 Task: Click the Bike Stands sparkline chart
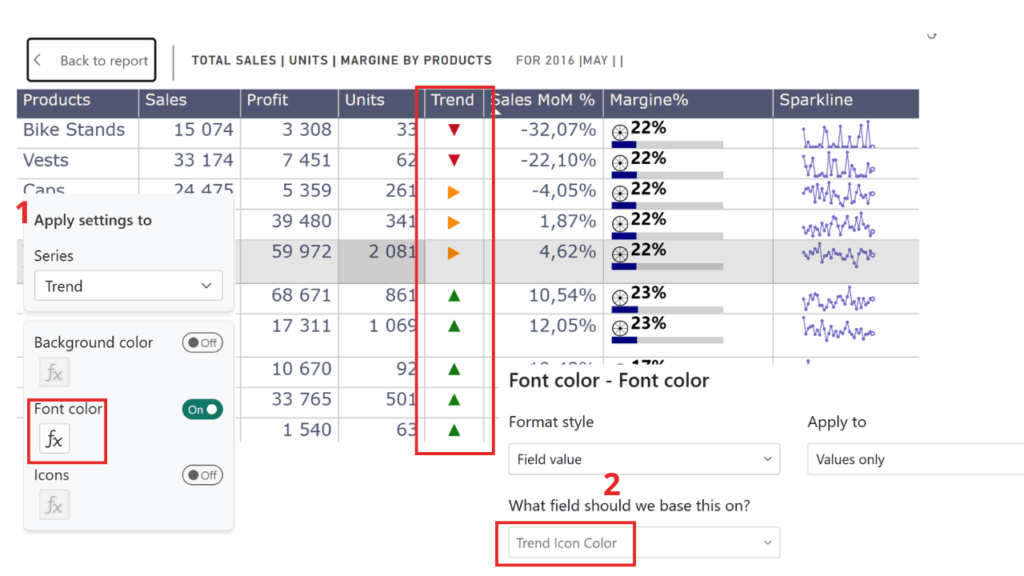(840, 135)
